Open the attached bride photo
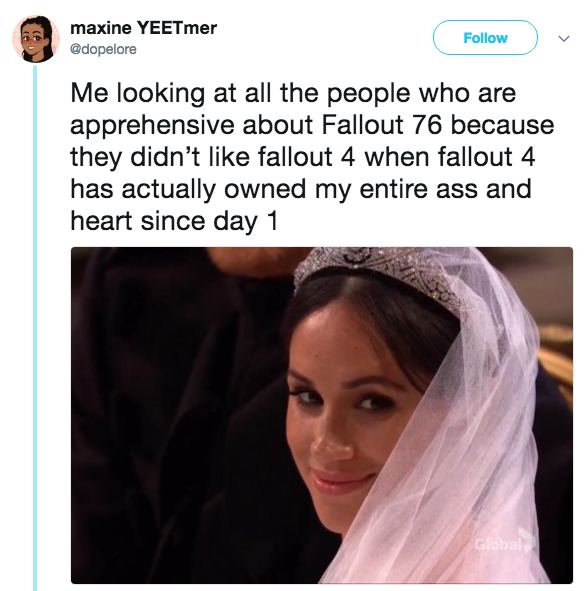The width and height of the screenshot is (584, 591). [x=322, y=415]
